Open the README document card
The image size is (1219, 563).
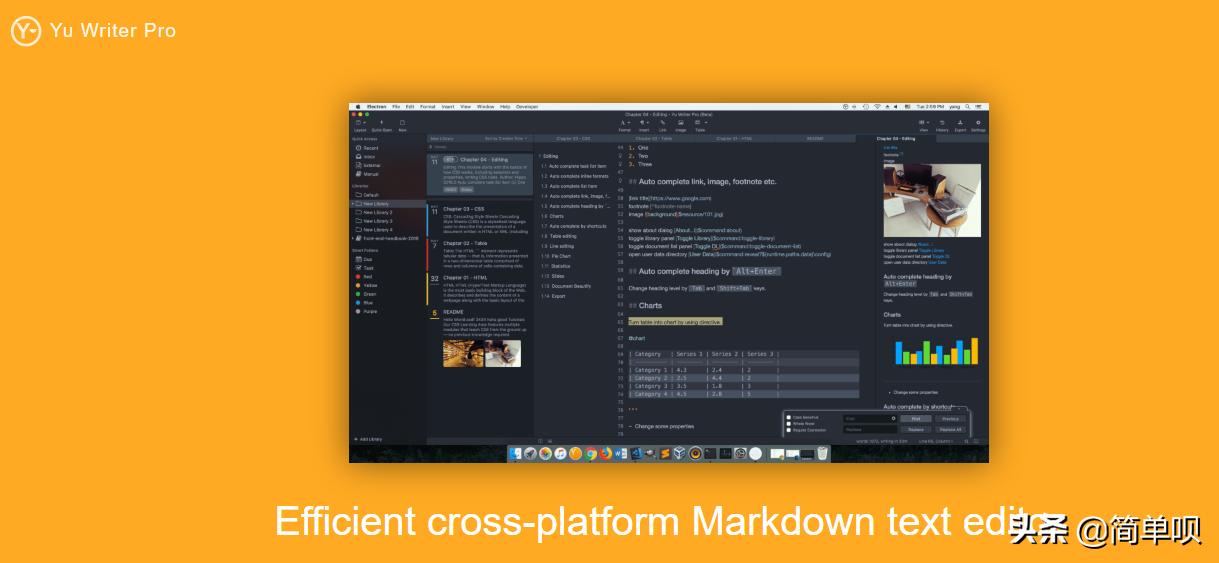(x=480, y=337)
